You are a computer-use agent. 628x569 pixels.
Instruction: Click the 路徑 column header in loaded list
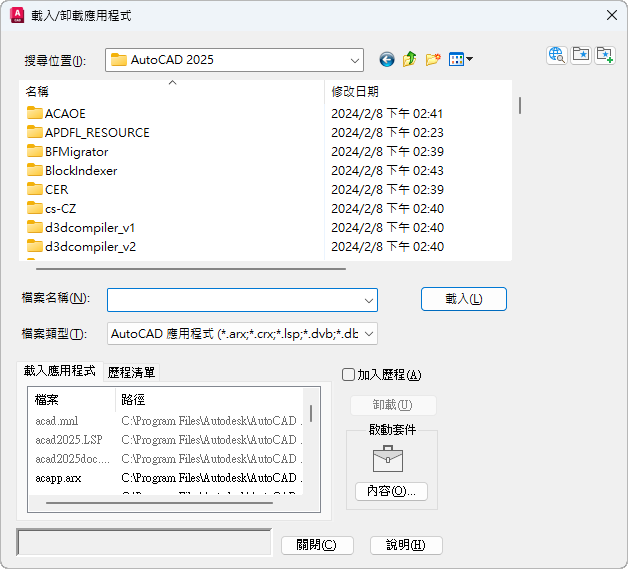pos(209,400)
